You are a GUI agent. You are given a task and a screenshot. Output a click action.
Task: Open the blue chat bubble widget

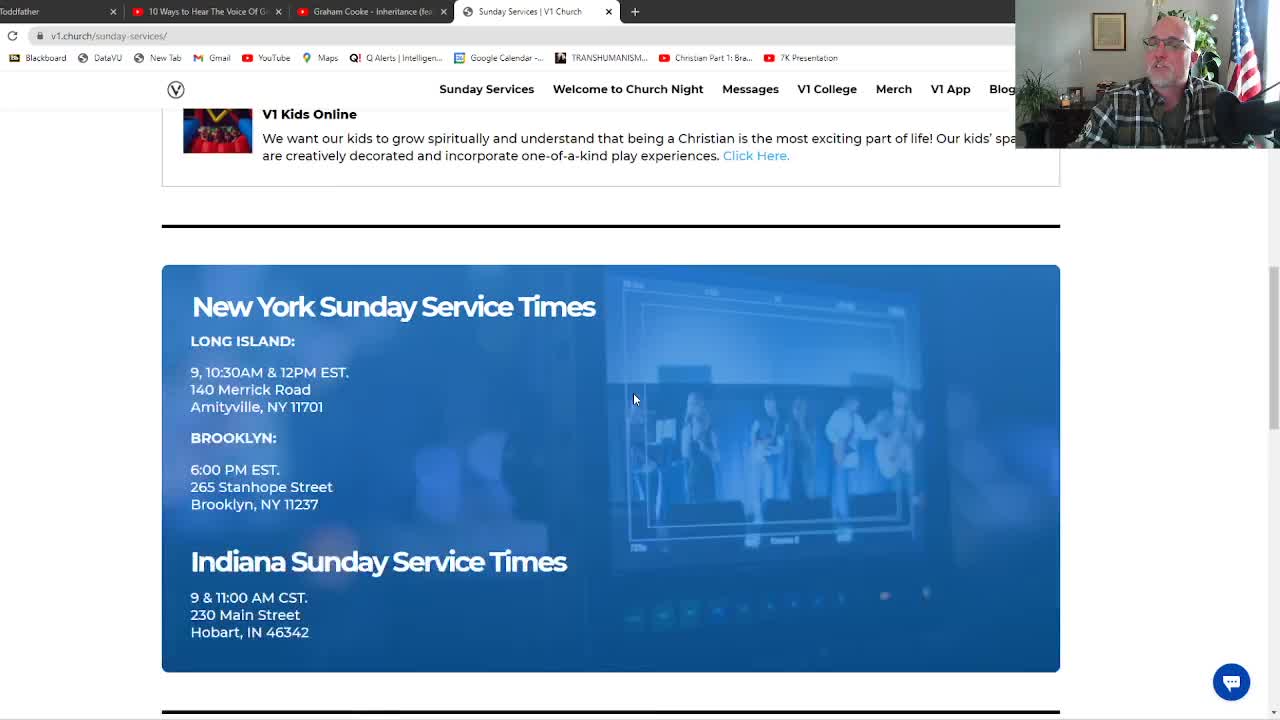tap(1231, 682)
